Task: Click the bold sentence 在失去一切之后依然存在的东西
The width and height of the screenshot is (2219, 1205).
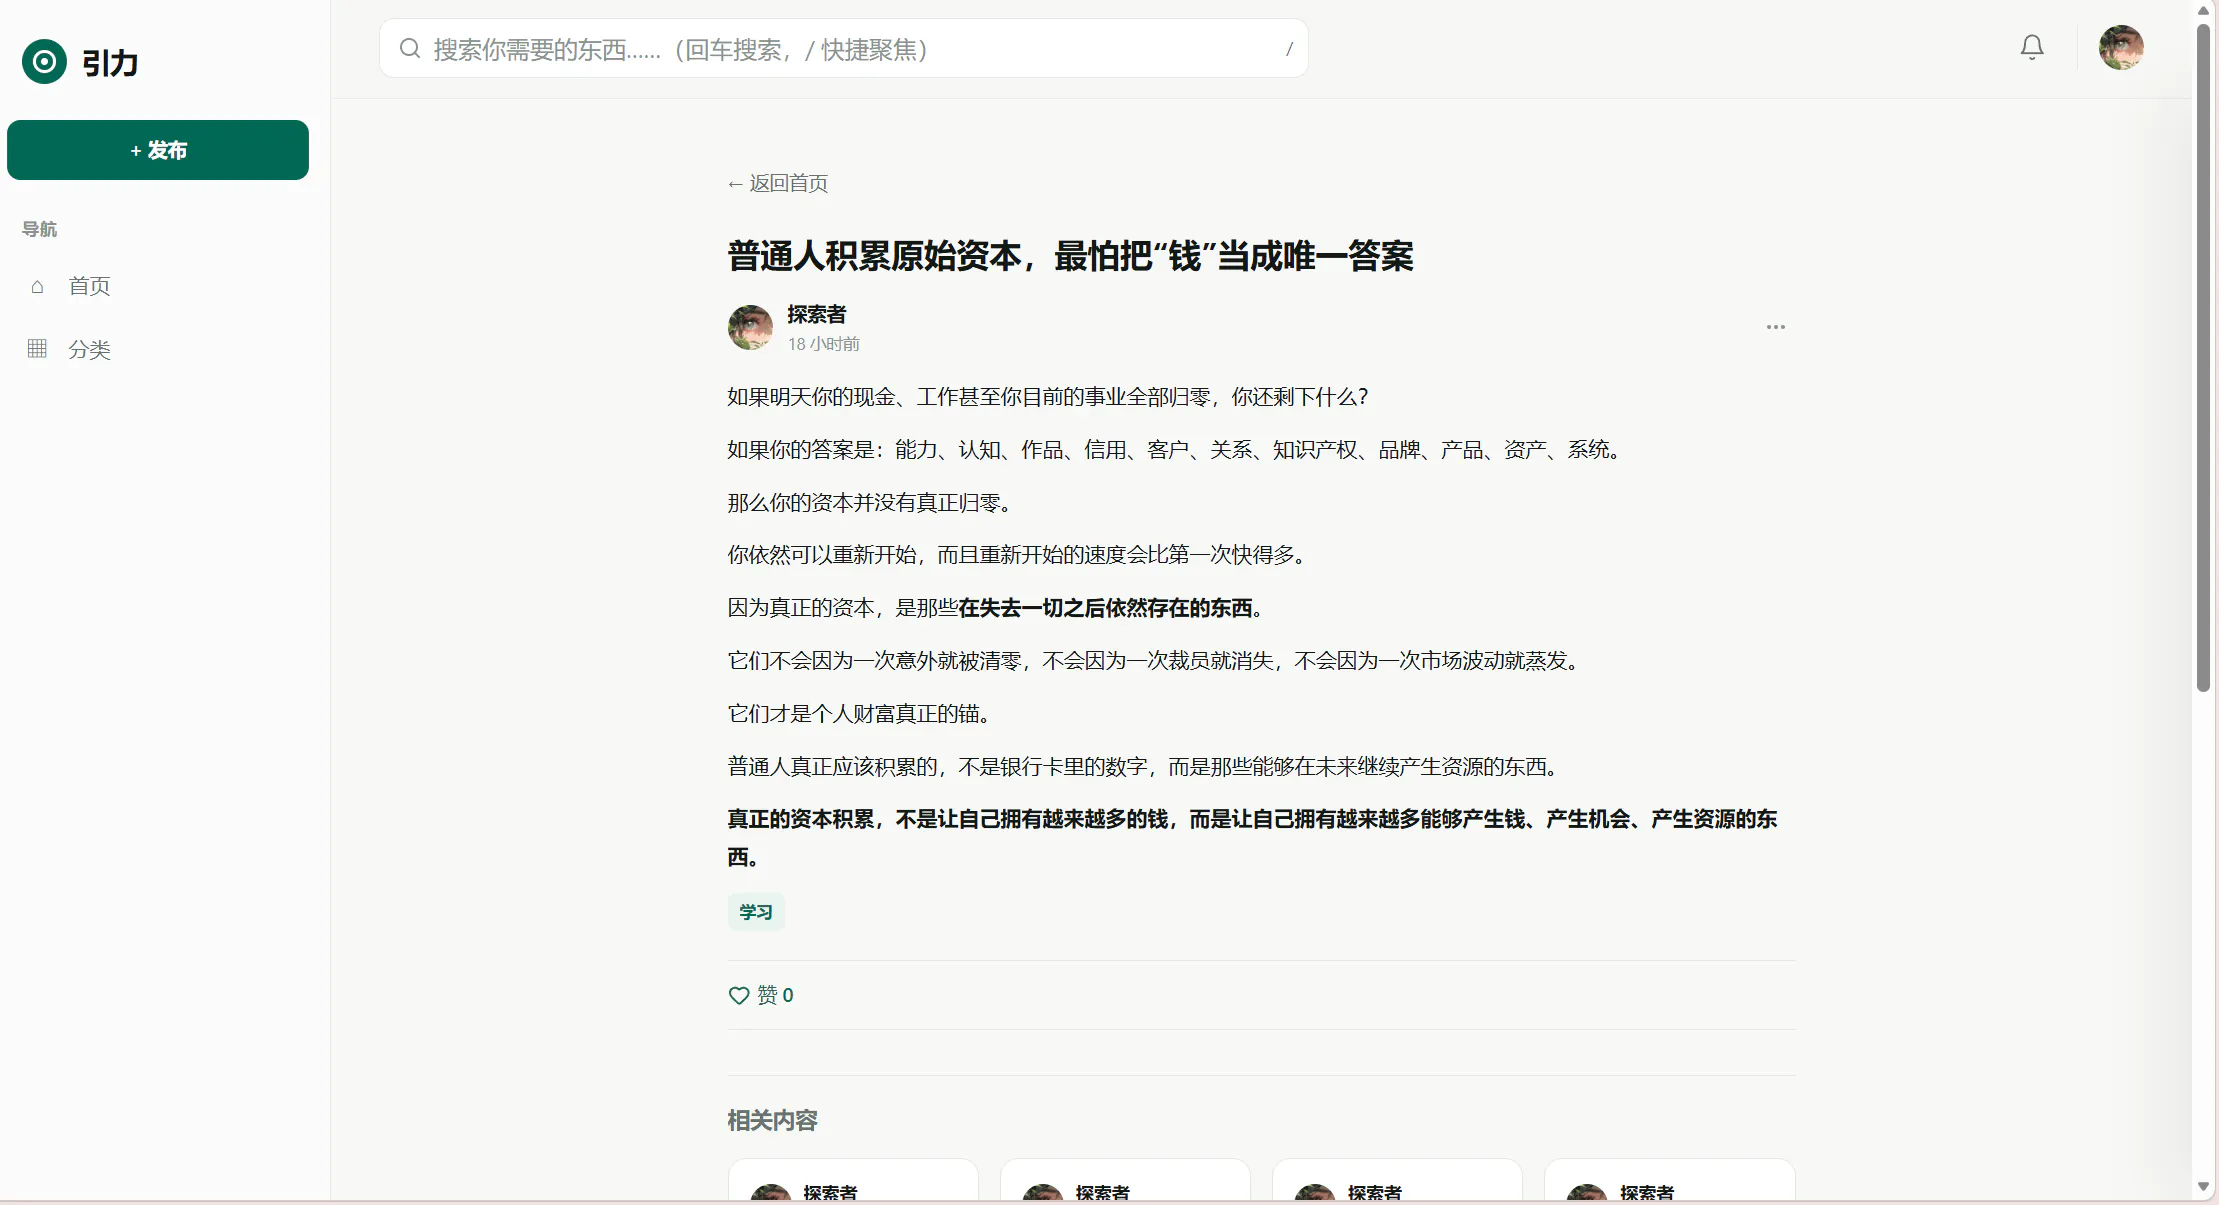Action: (x=1105, y=608)
